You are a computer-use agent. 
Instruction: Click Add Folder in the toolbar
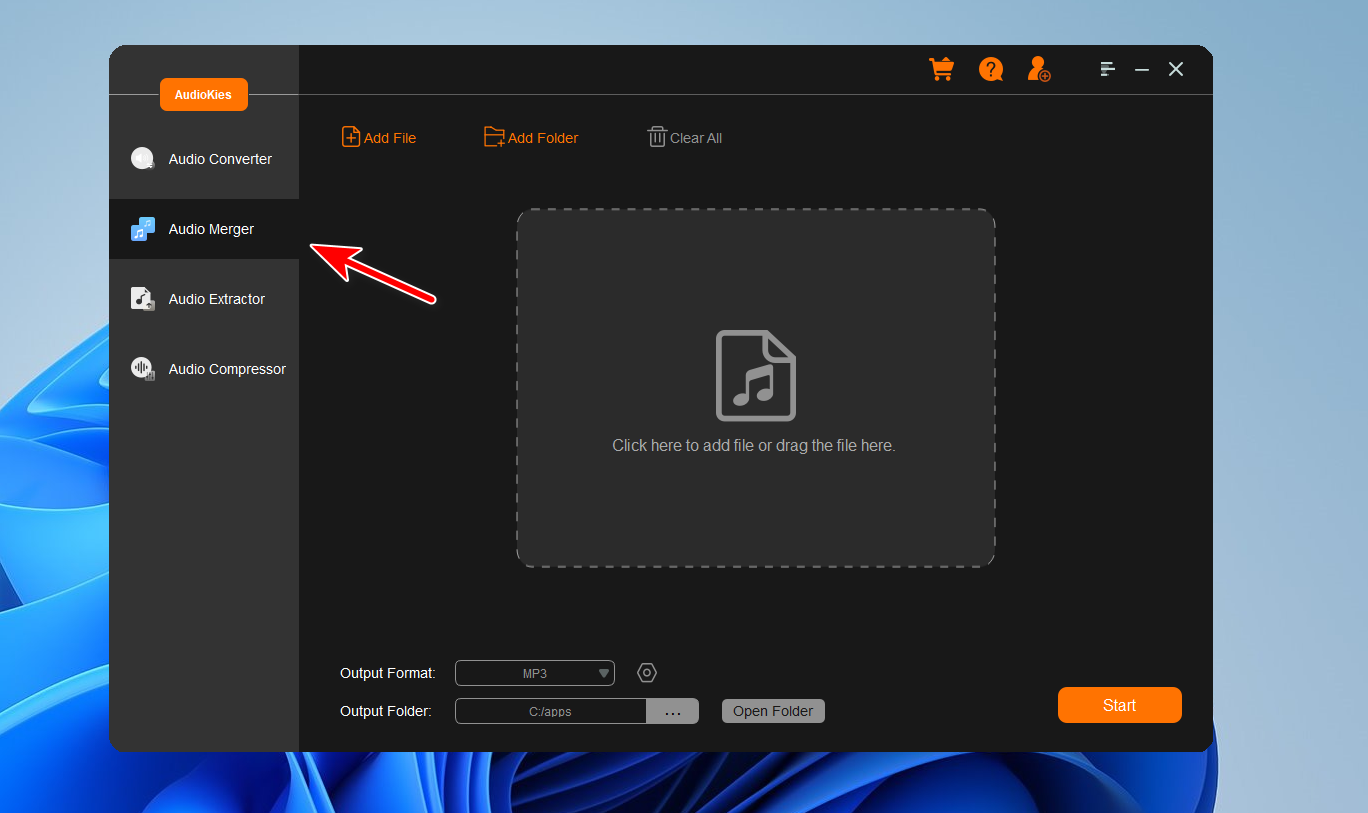531,138
